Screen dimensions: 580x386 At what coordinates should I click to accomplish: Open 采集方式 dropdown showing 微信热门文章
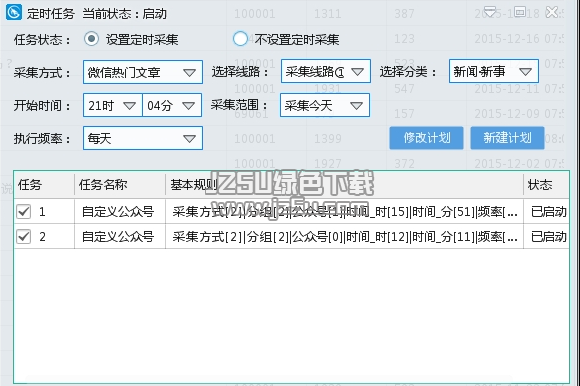(143, 72)
